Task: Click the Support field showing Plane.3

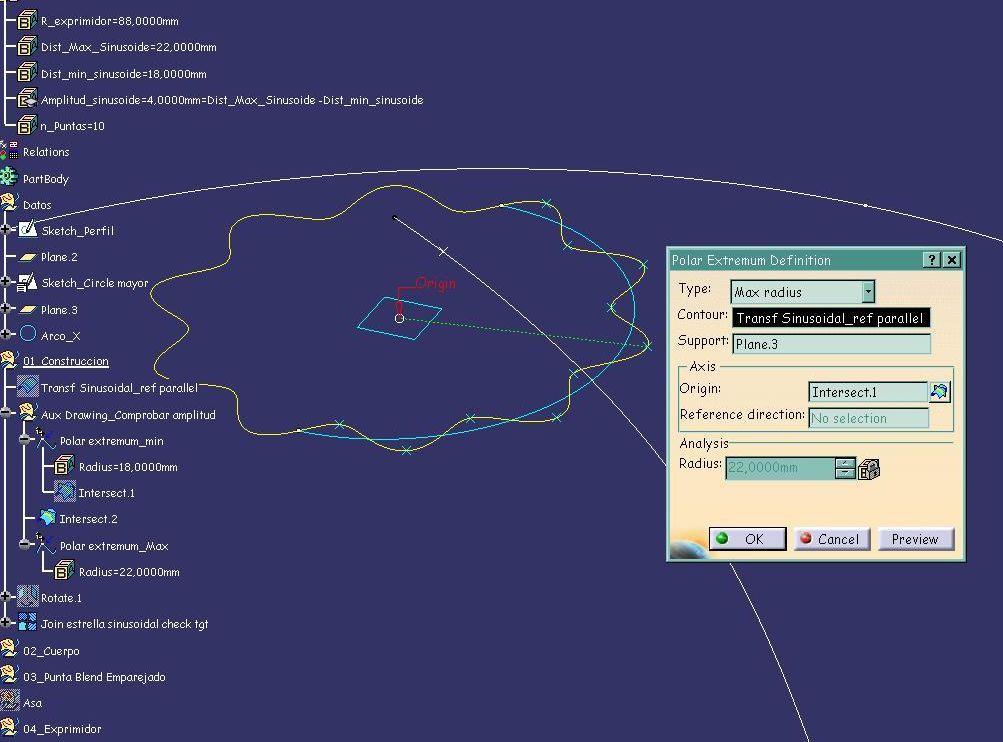Action: click(x=831, y=344)
